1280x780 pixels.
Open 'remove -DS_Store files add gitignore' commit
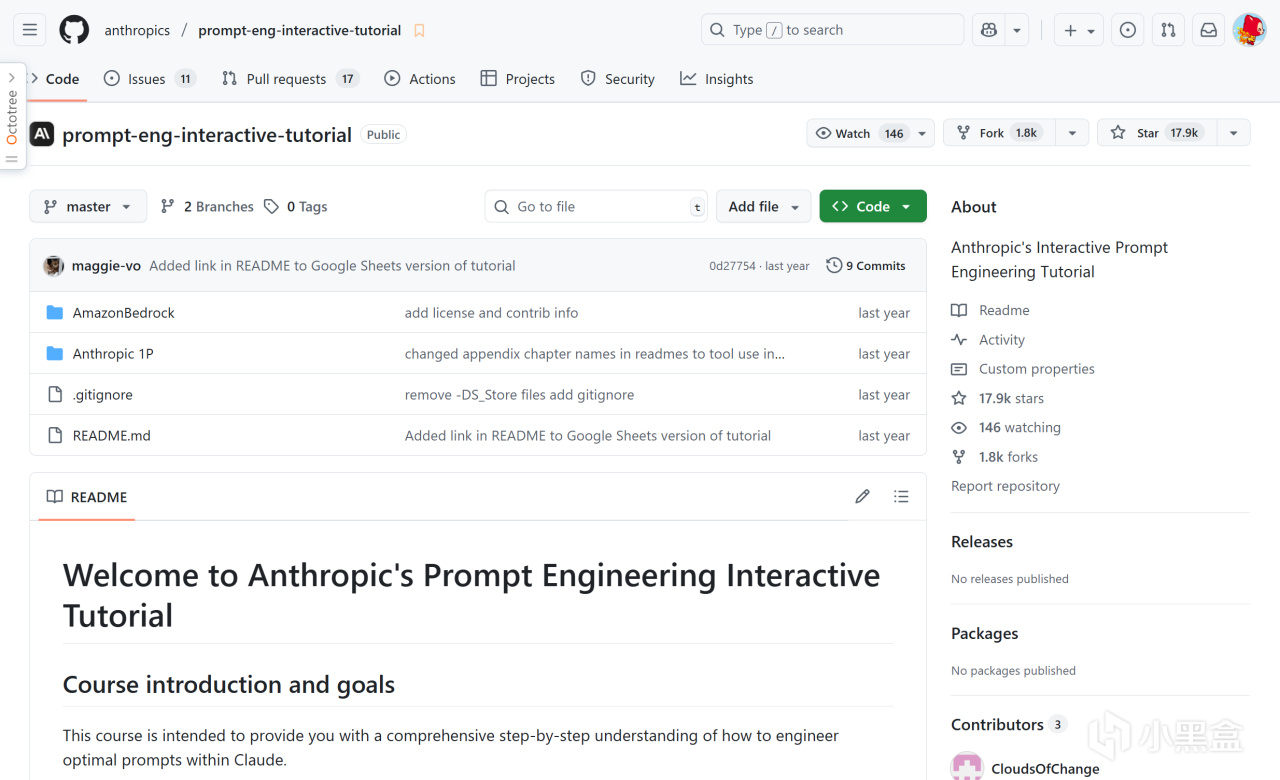pyautogui.click(x=520, y=395)
